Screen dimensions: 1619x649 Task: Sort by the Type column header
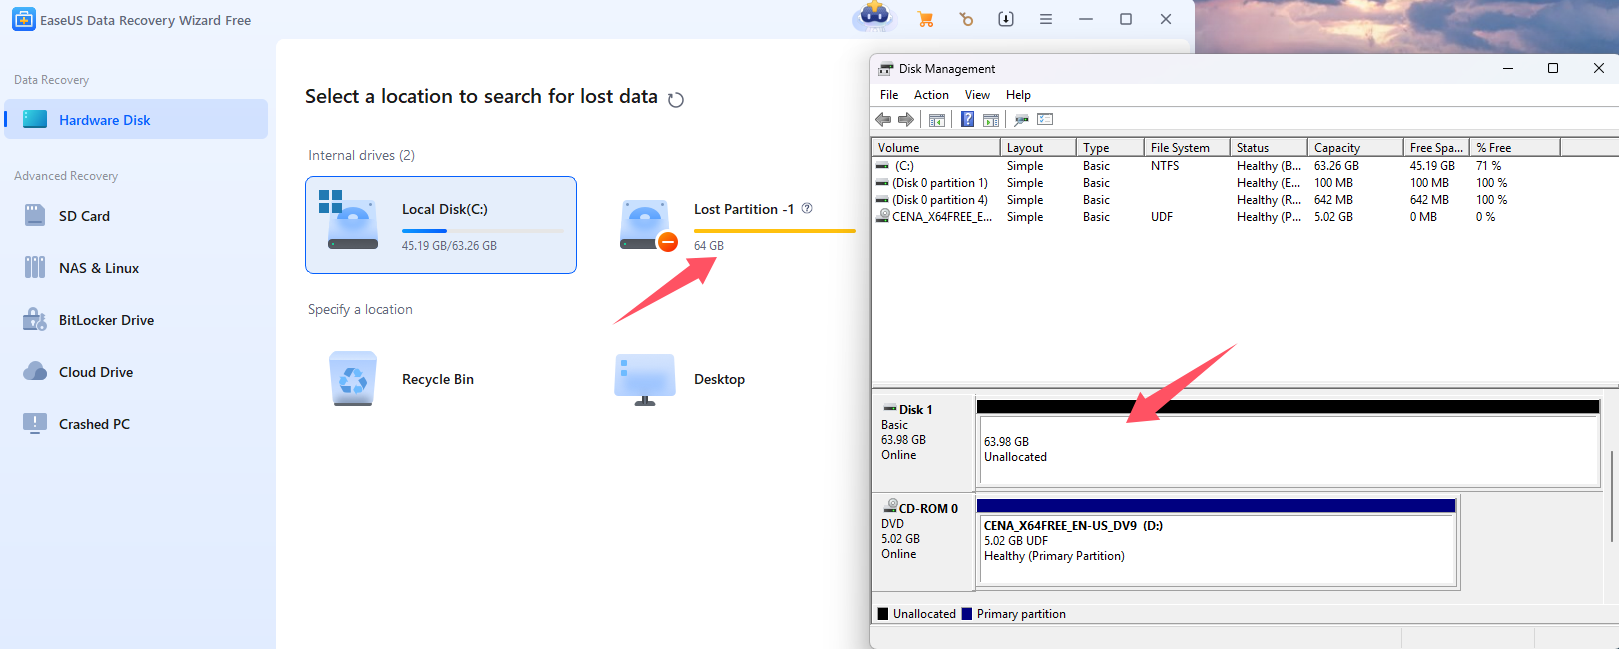[1110, 147]
